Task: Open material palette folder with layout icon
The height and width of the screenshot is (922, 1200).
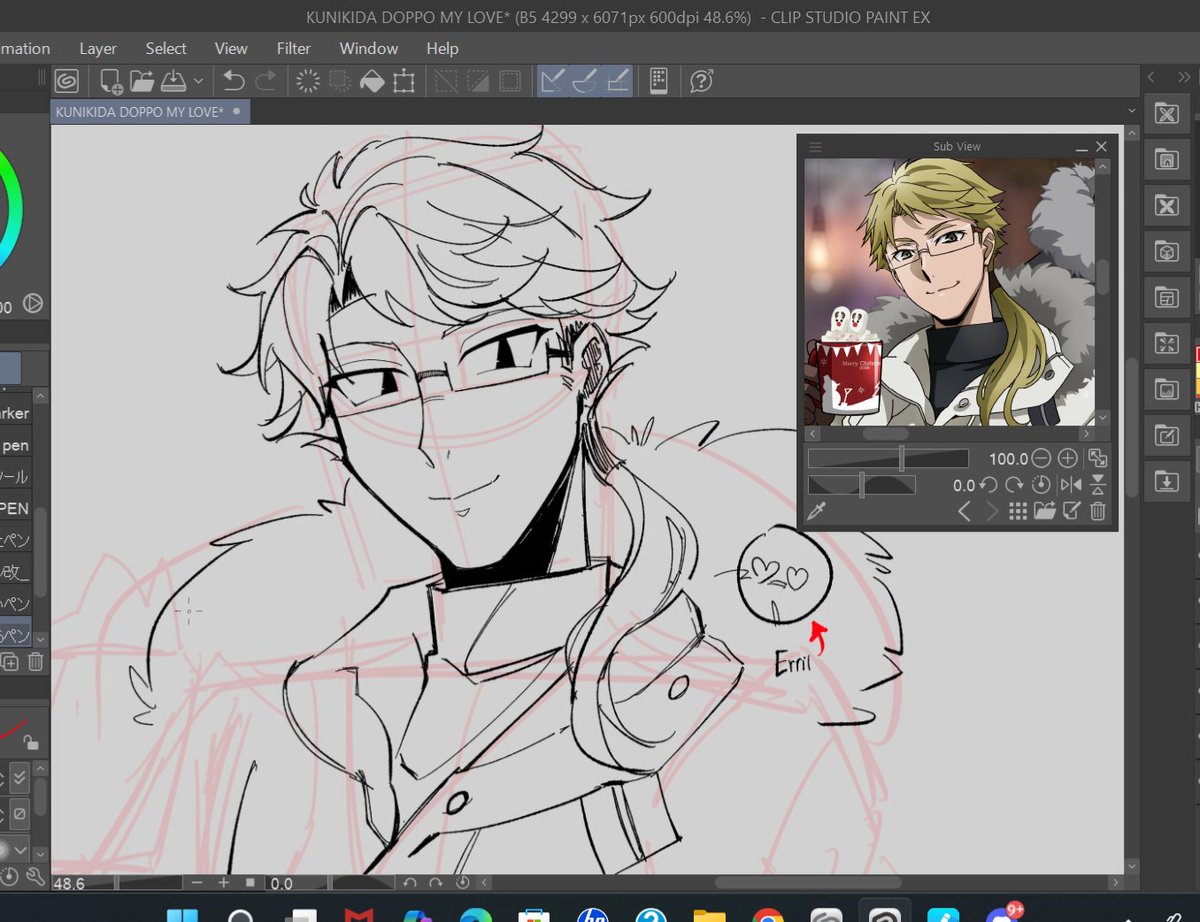Action: (1166, 298)
